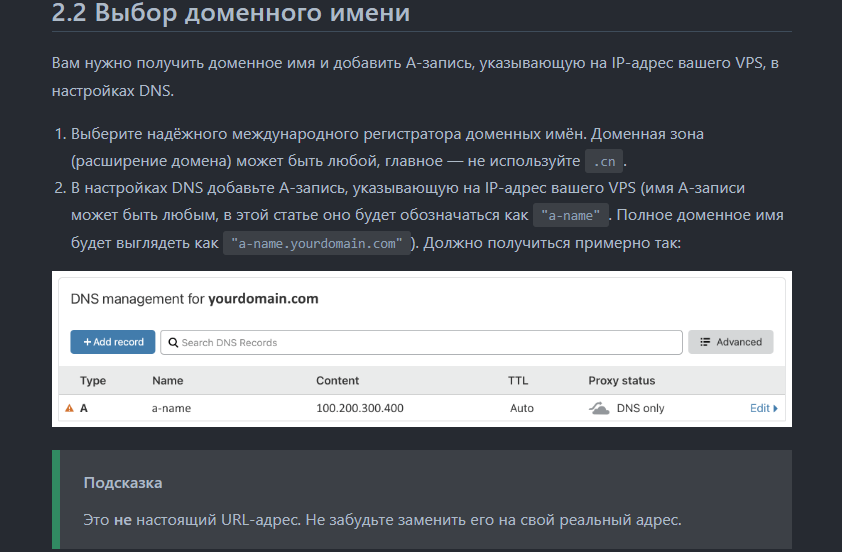Select the Type column header

pyautogui.click(x=93, y=381)
